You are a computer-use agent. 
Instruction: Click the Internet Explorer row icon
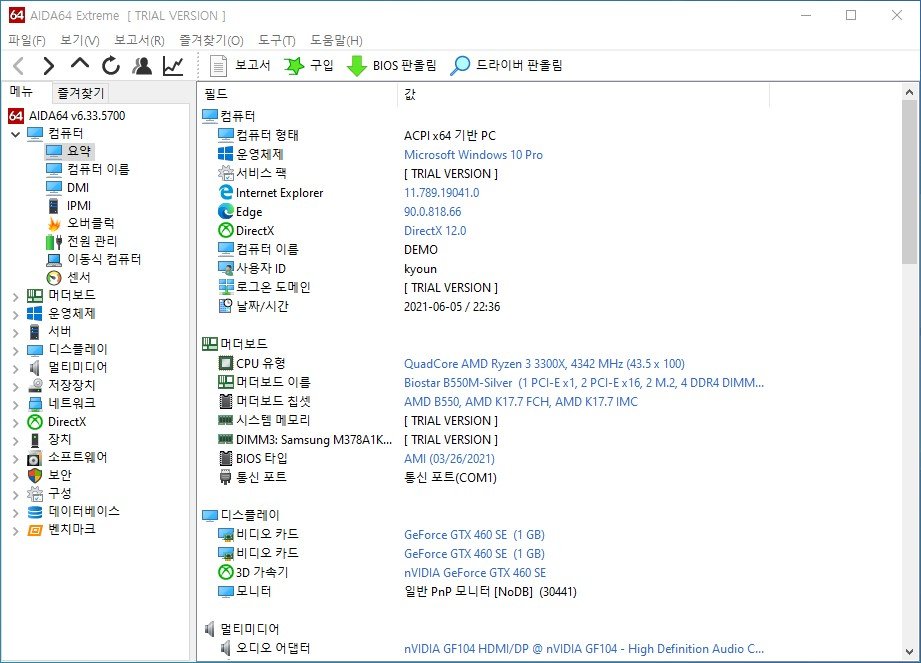pos(226,192)
